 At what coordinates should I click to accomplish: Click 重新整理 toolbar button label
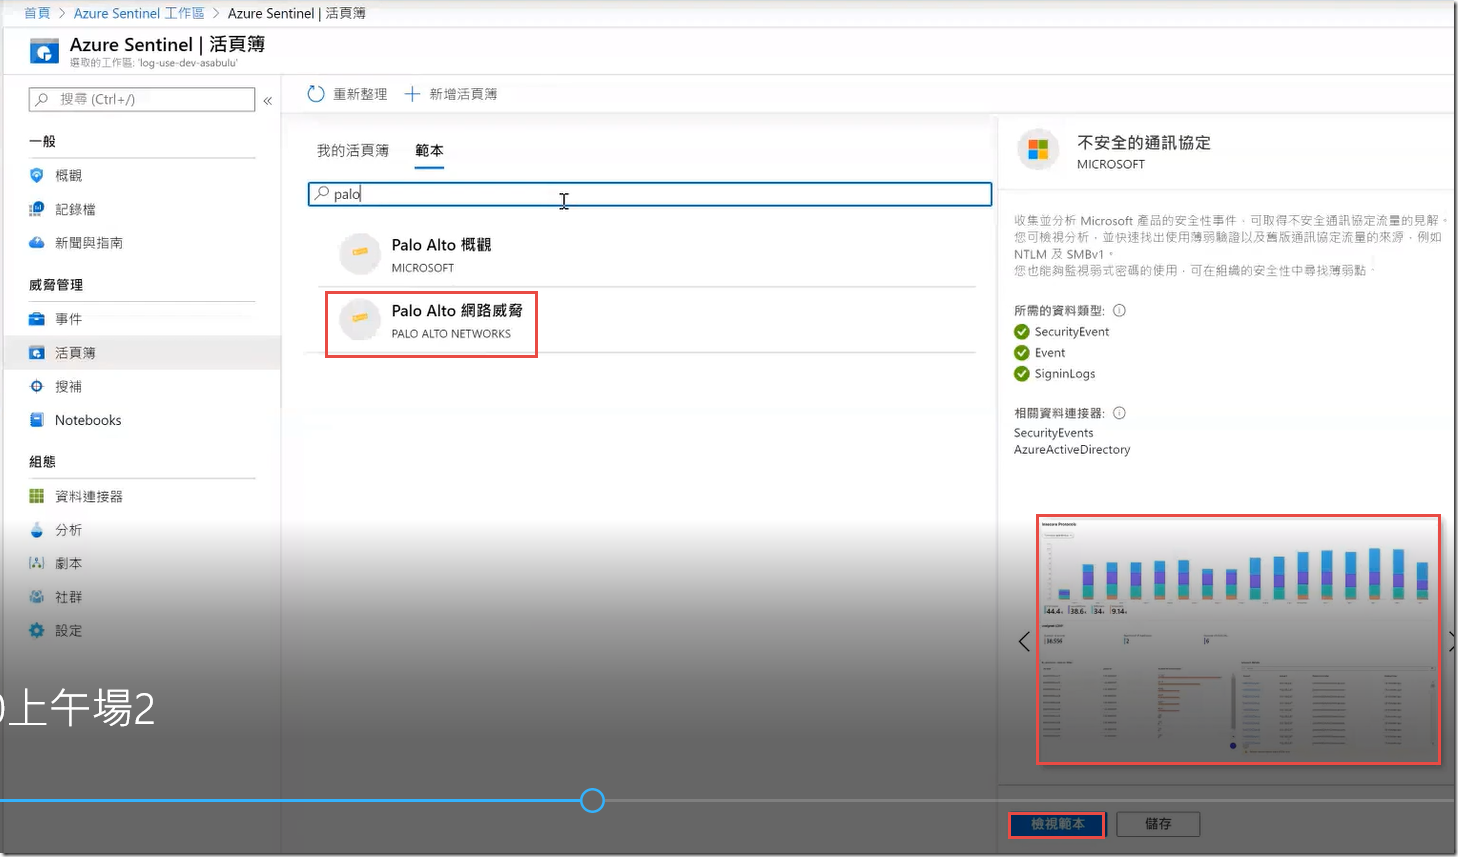360,94
